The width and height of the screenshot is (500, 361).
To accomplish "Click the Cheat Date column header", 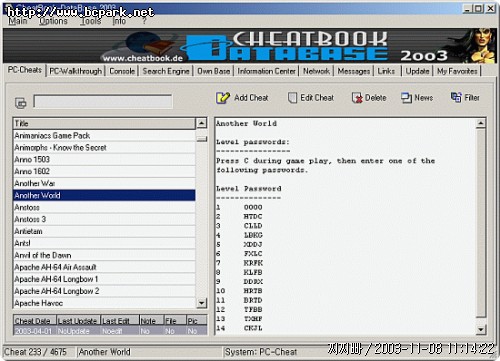I will click(x=35, y=320).
